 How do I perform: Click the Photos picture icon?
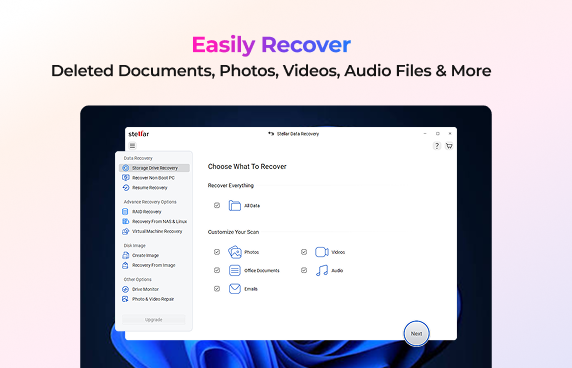235,252
